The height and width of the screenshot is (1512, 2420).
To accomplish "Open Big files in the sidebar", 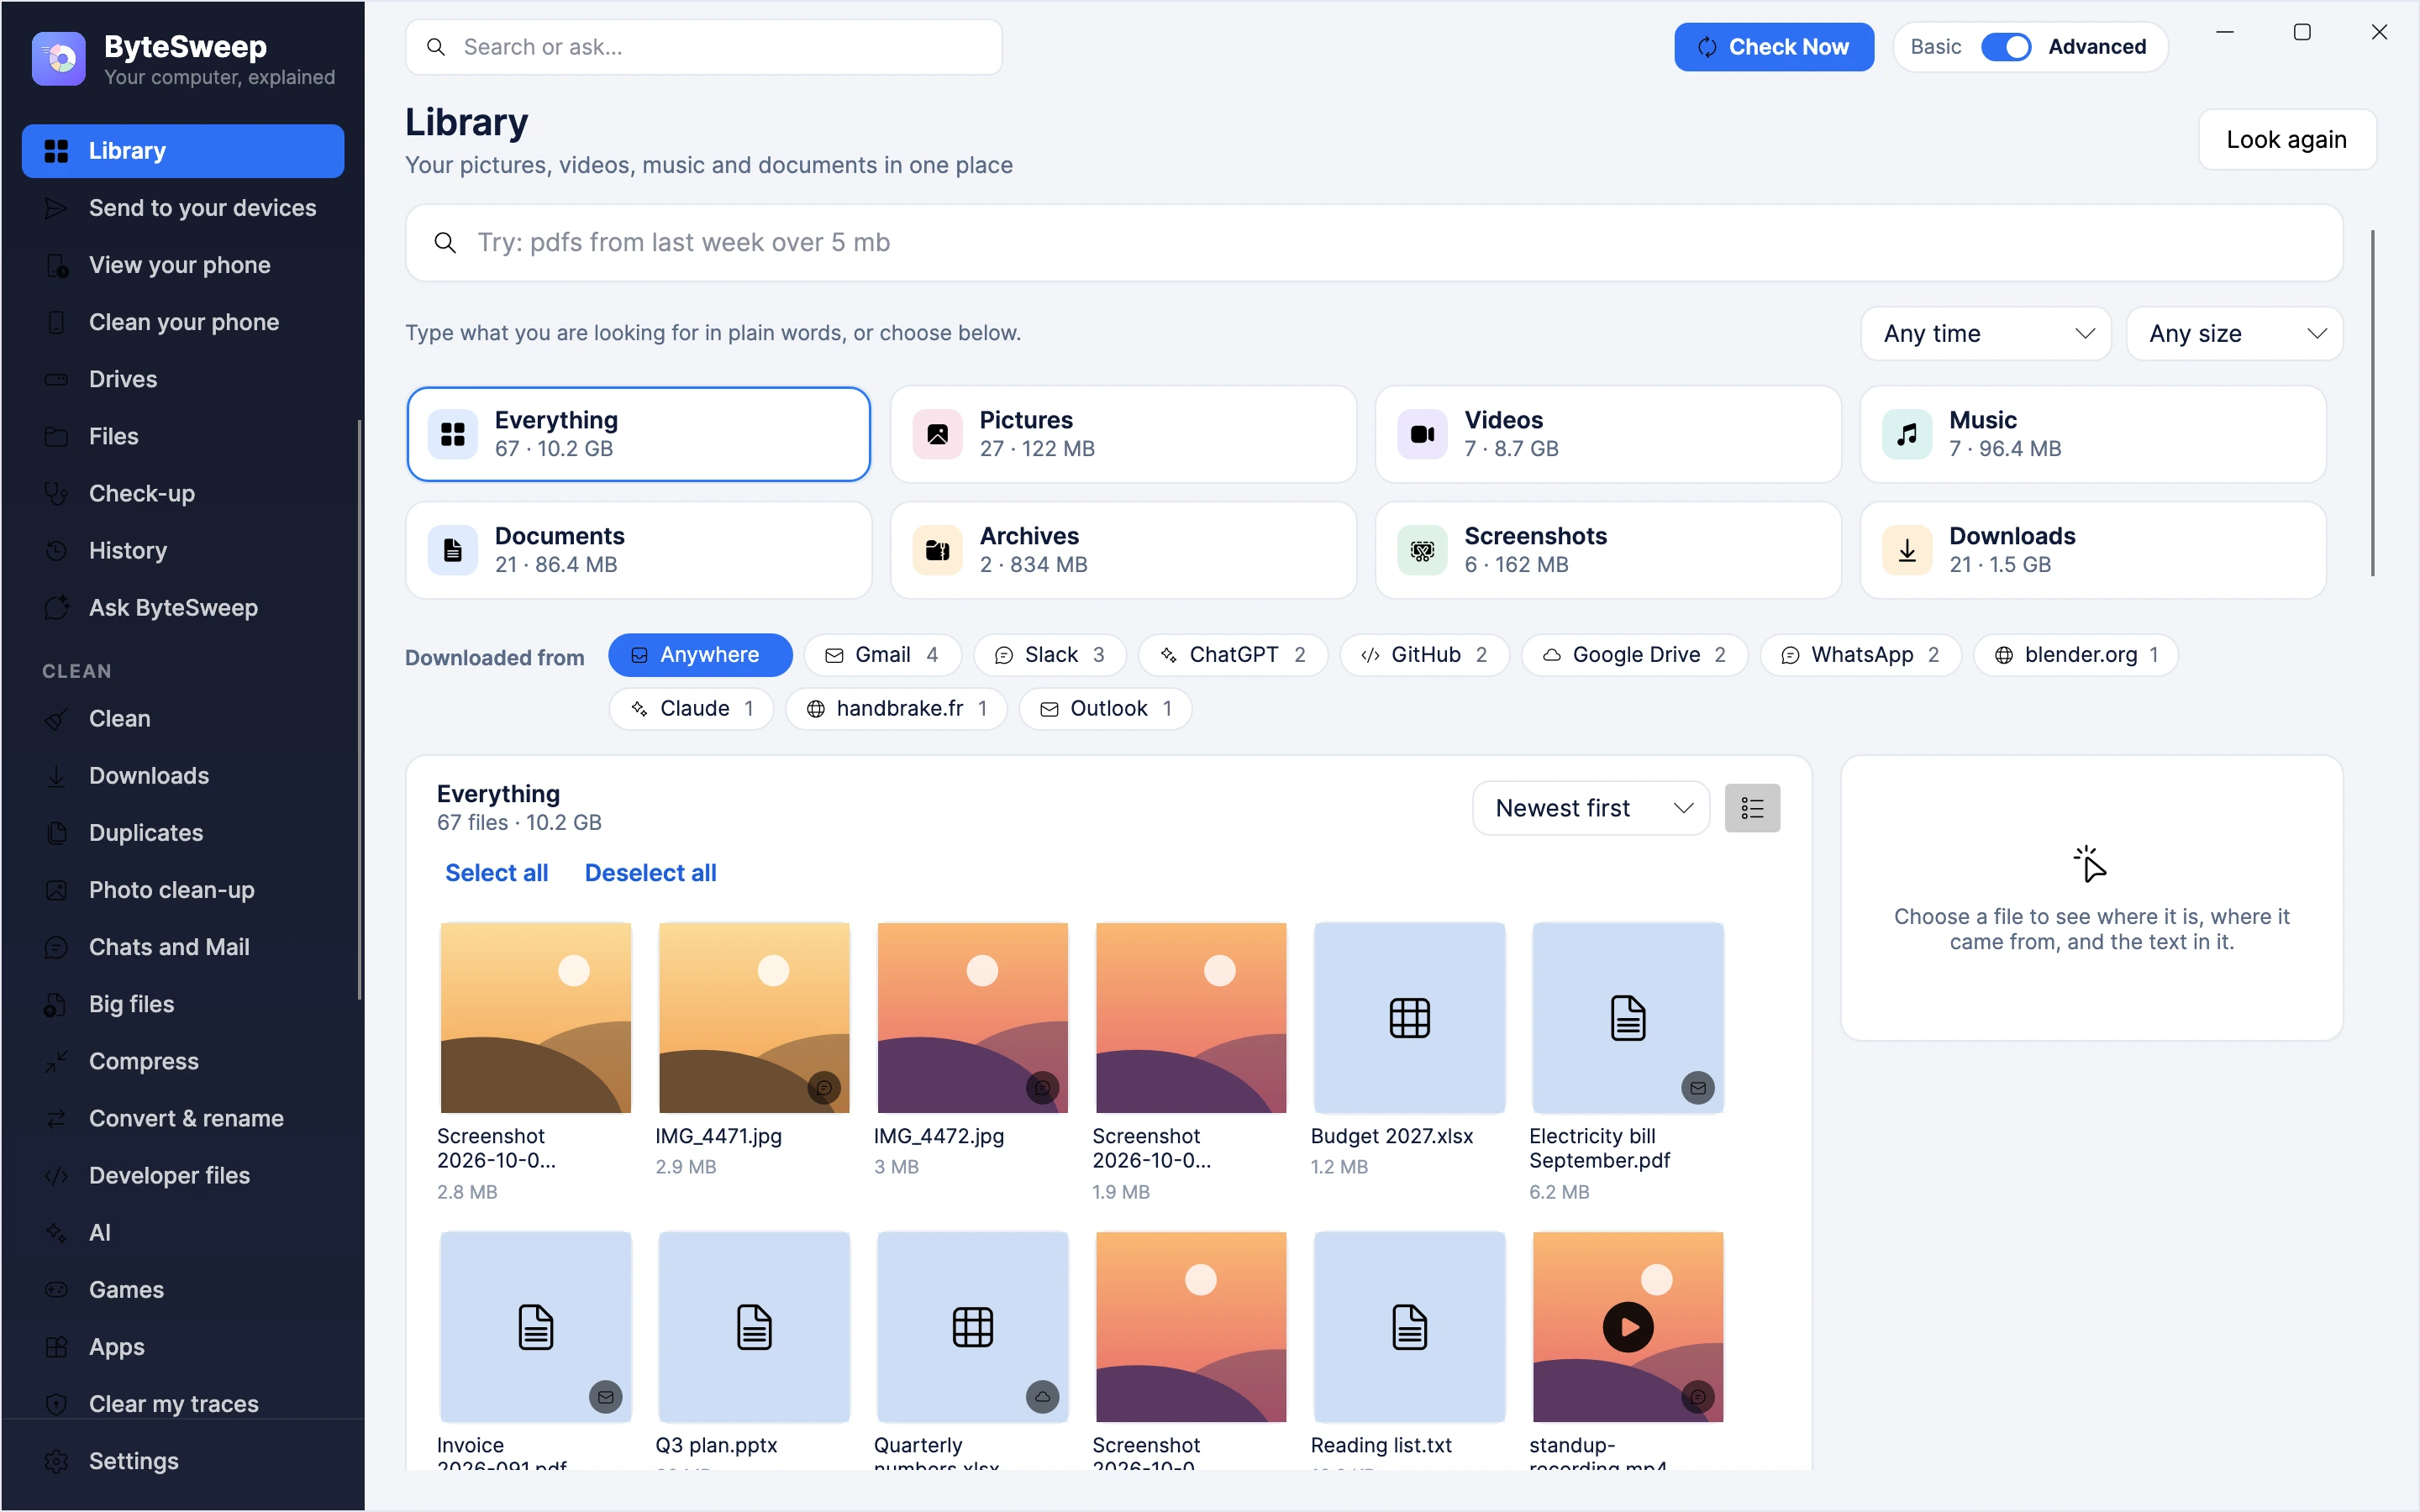I will pyautogui.click(x=183, y=1004).
